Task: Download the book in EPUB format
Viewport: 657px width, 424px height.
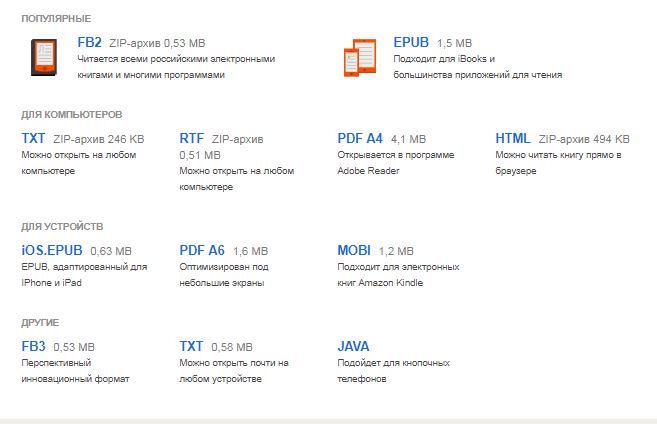Action: (x=411, y=43)
